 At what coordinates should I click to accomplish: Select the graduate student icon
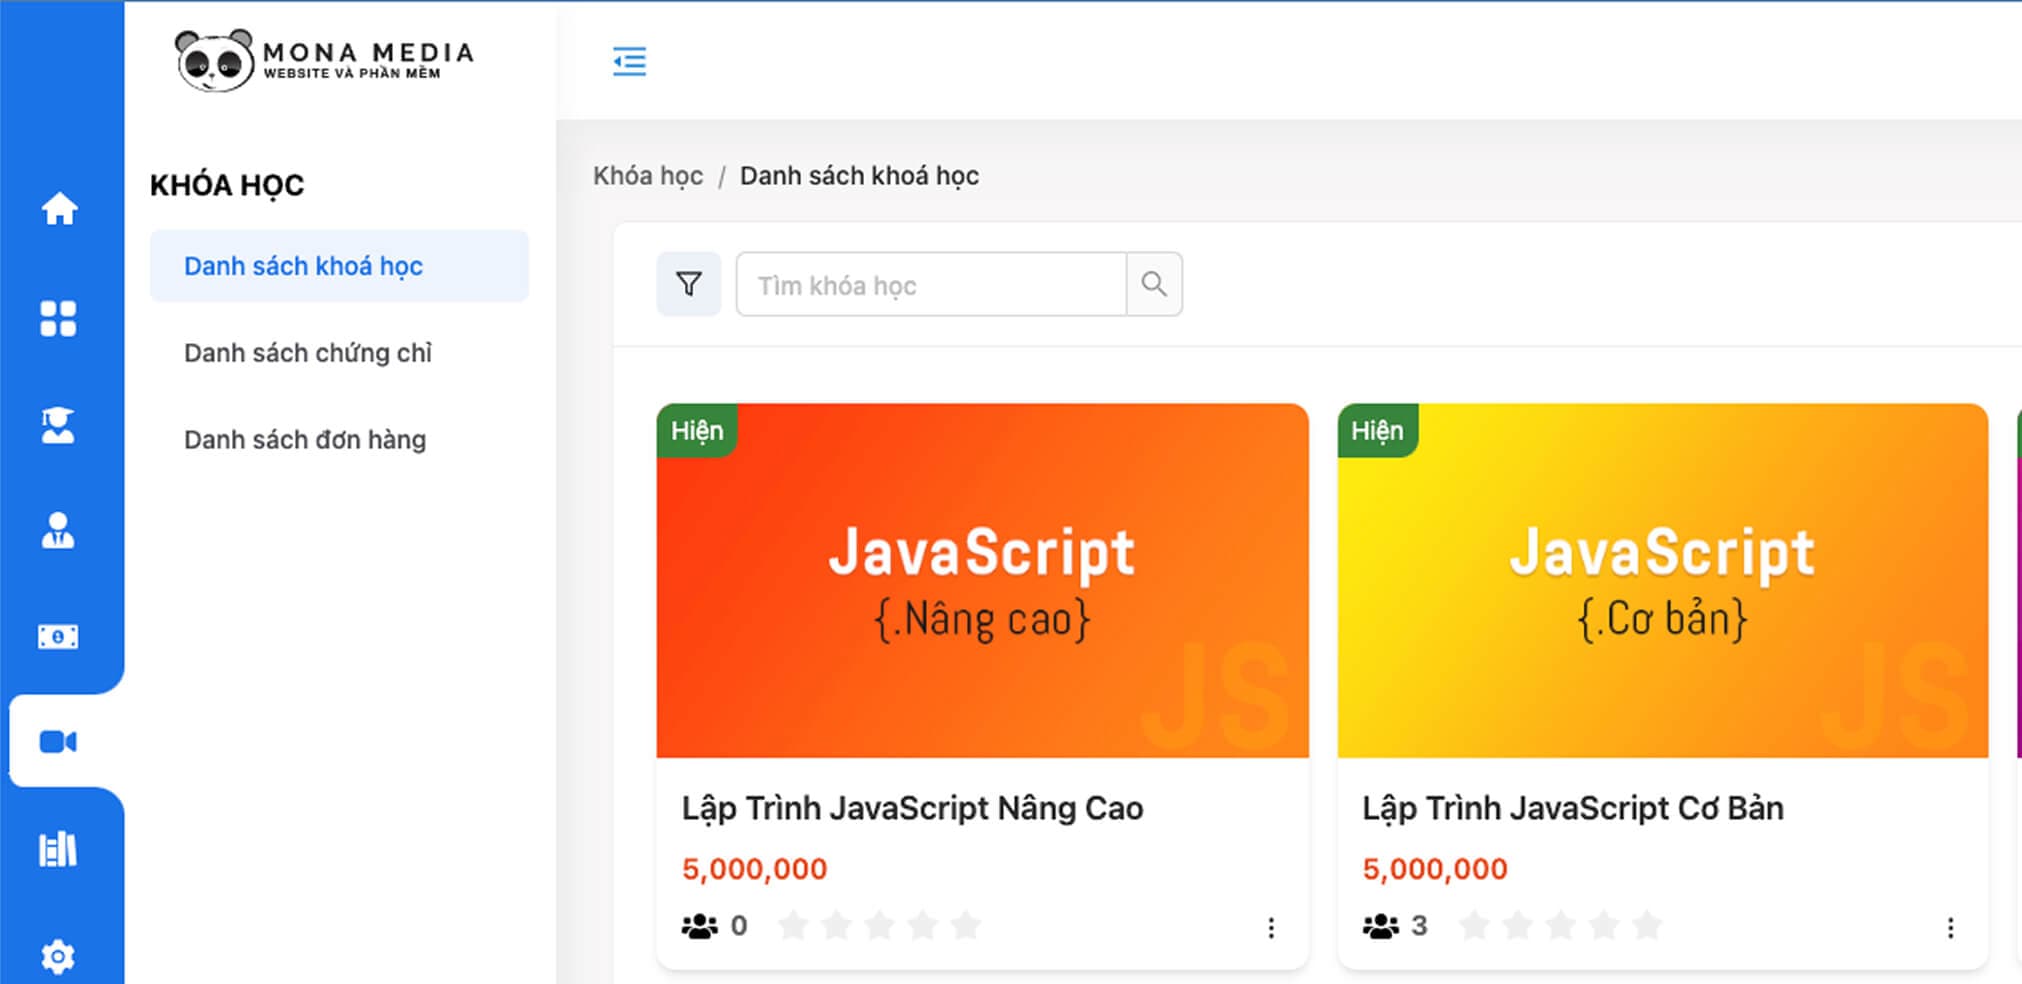coord(58,425)
